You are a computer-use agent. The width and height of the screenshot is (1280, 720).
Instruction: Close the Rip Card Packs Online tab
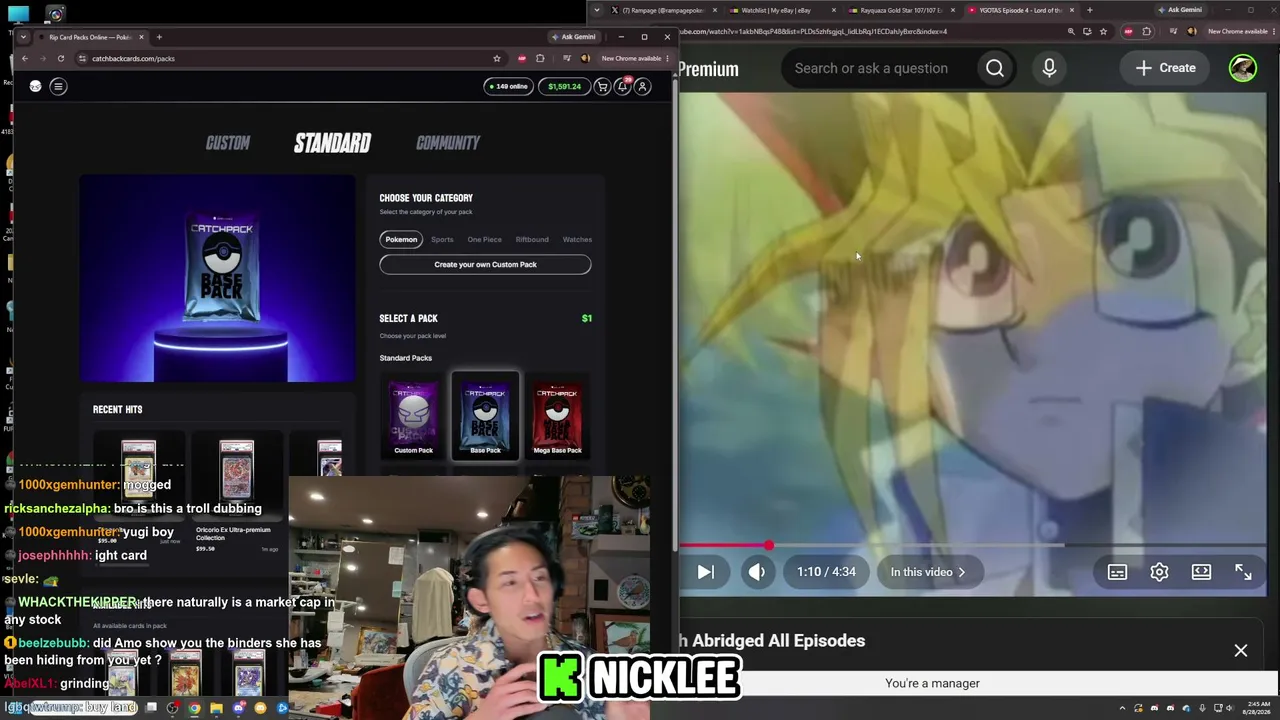click(x=141, y=37)
